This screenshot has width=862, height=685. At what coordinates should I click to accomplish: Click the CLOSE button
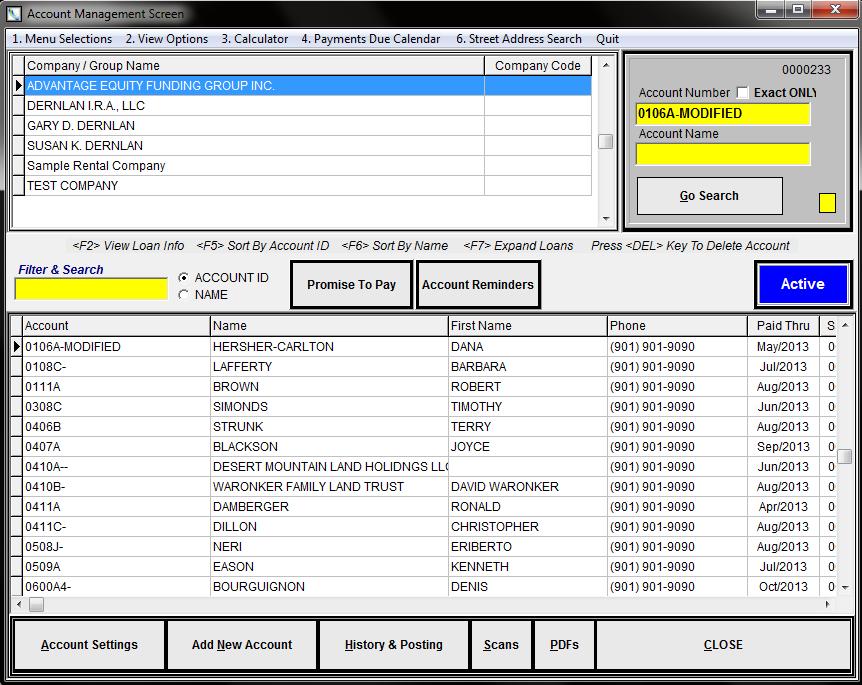pos(723,645)
